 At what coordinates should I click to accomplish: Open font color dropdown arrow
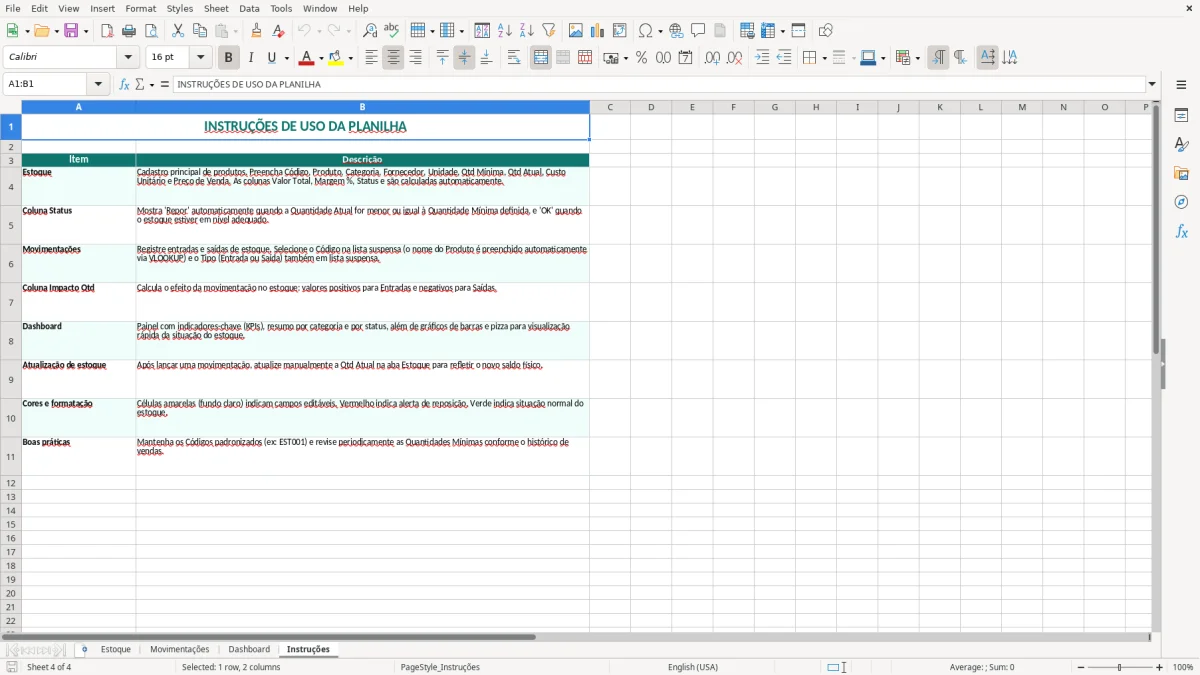[321, 58]
